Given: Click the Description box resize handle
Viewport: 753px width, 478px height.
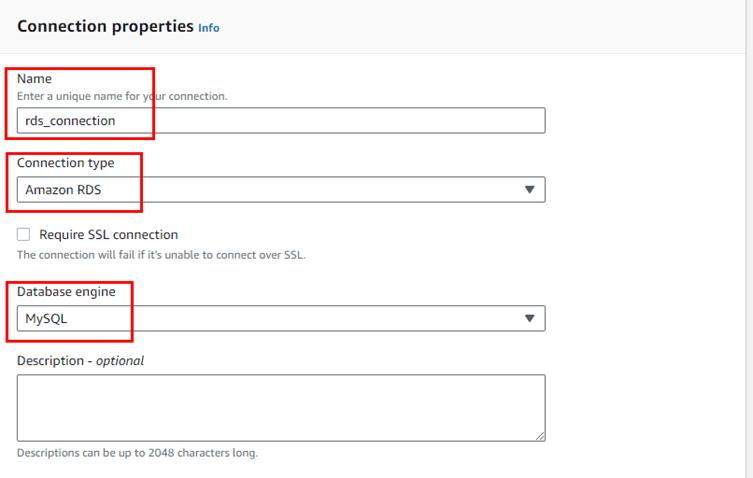Looking at the screenshot, I should tap(540, 436).
